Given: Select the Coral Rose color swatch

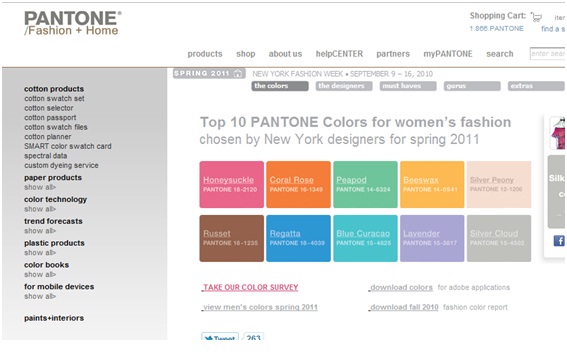Looking at the screenshot, I should tap(298, 184).
